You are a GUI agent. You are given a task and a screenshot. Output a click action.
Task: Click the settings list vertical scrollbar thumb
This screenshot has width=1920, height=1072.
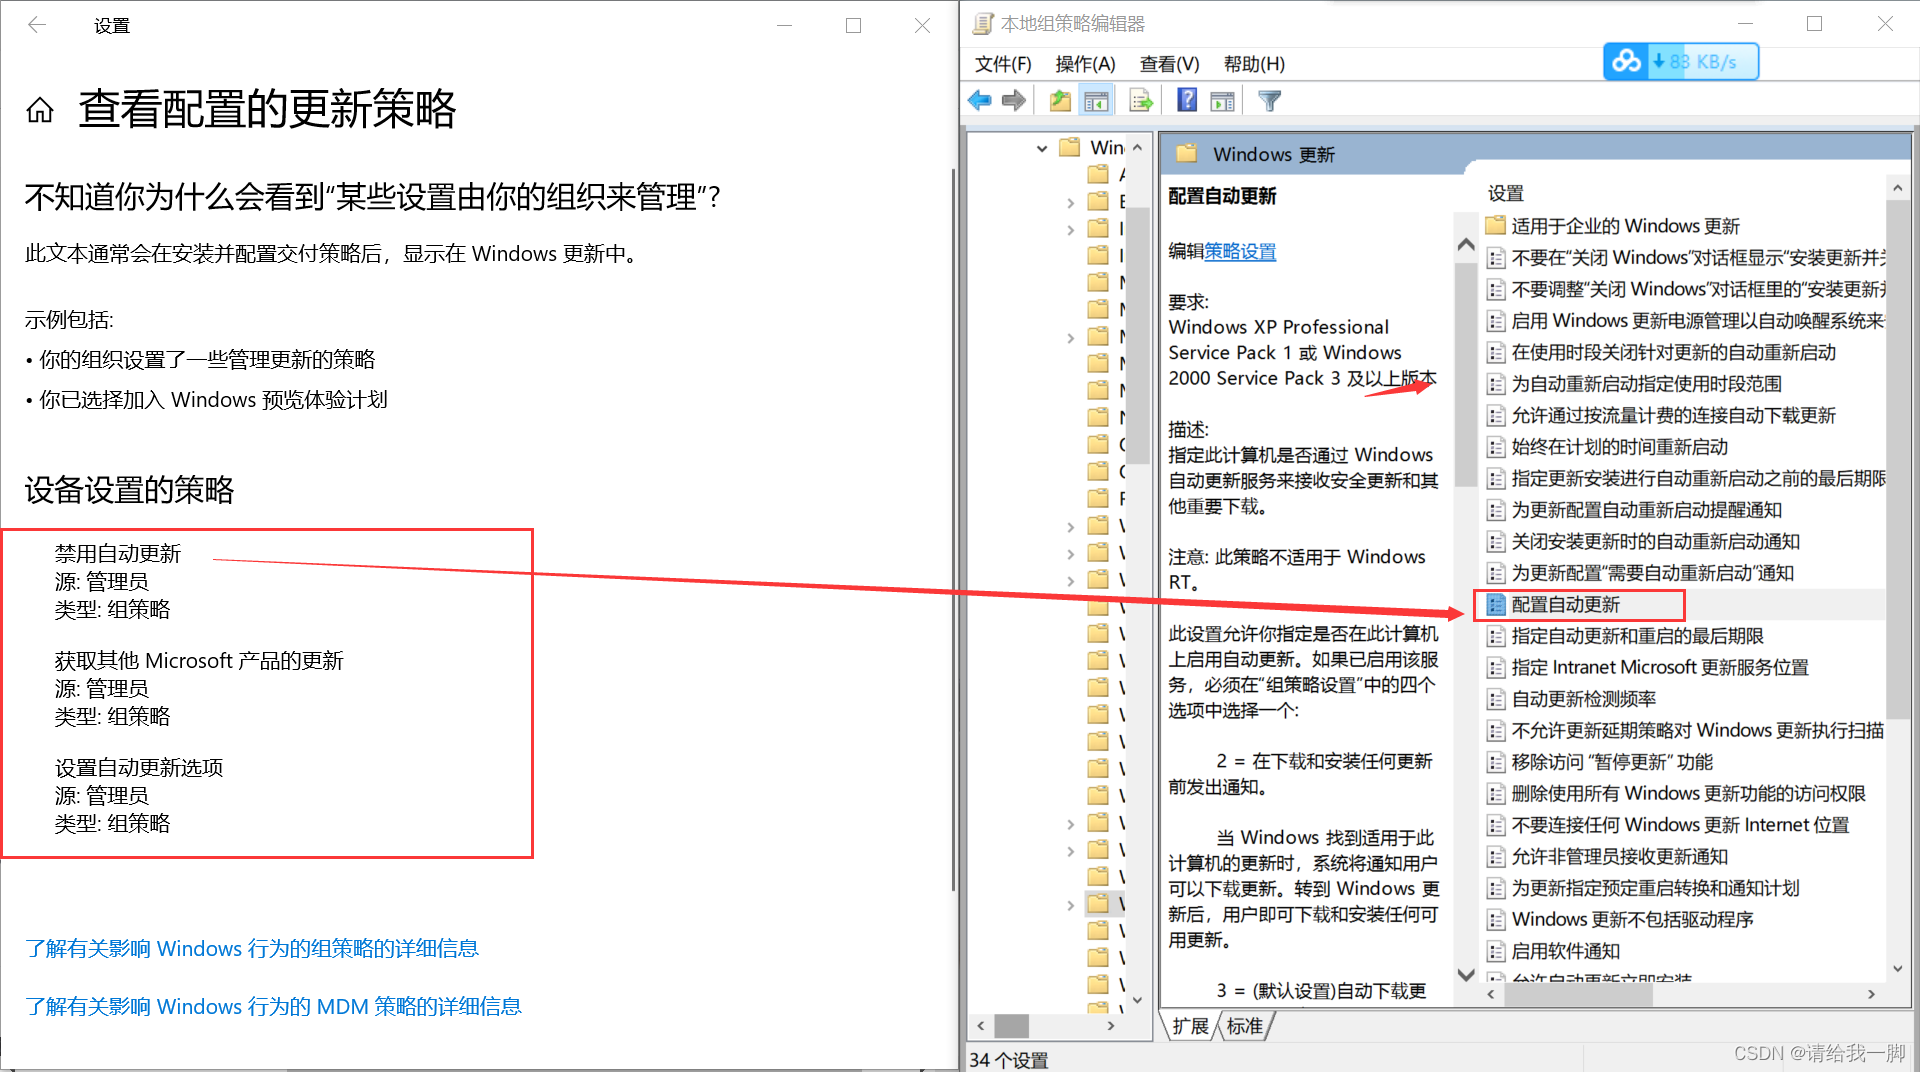coord(1897,460)
